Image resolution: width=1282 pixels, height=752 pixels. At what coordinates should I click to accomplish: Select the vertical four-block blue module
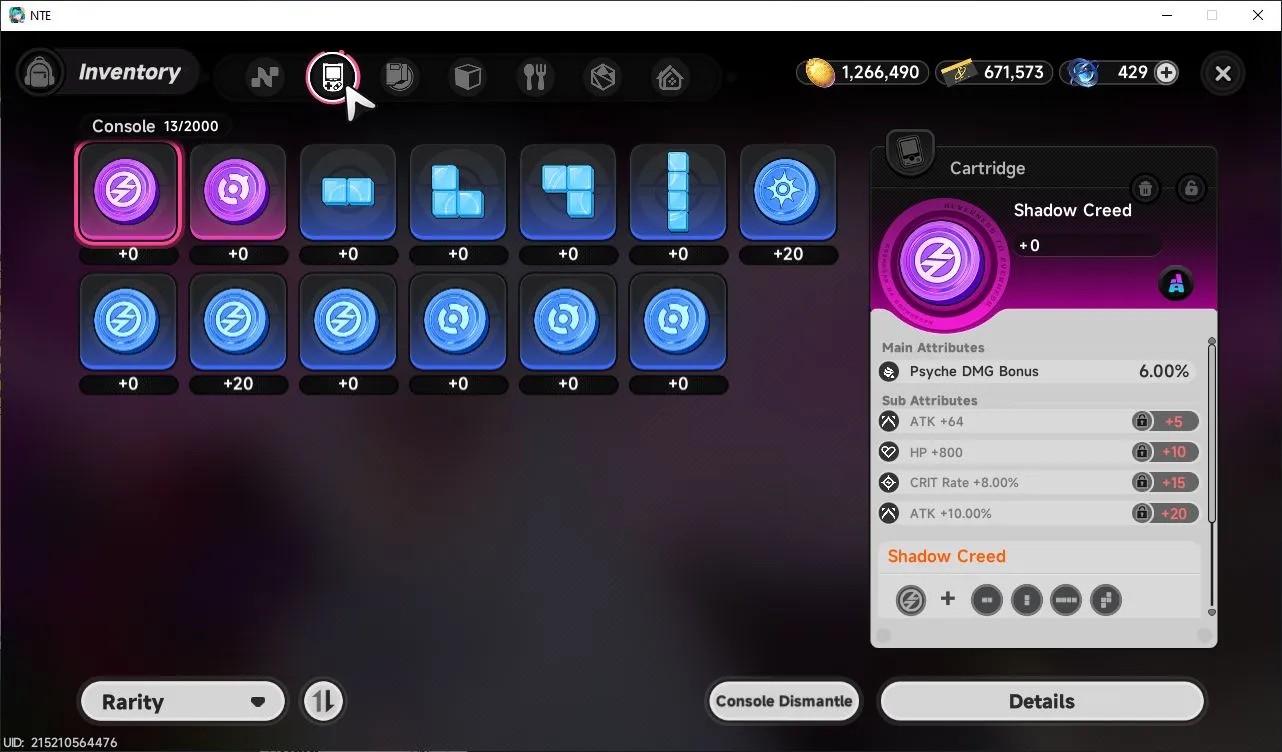coord(678,193)
